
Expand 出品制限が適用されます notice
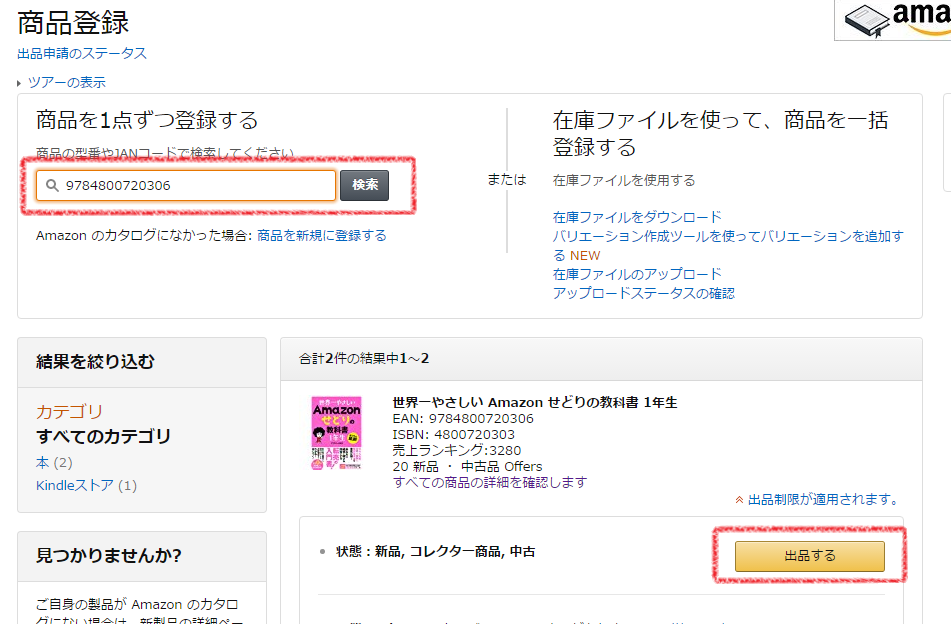click(x=816, y=500)
